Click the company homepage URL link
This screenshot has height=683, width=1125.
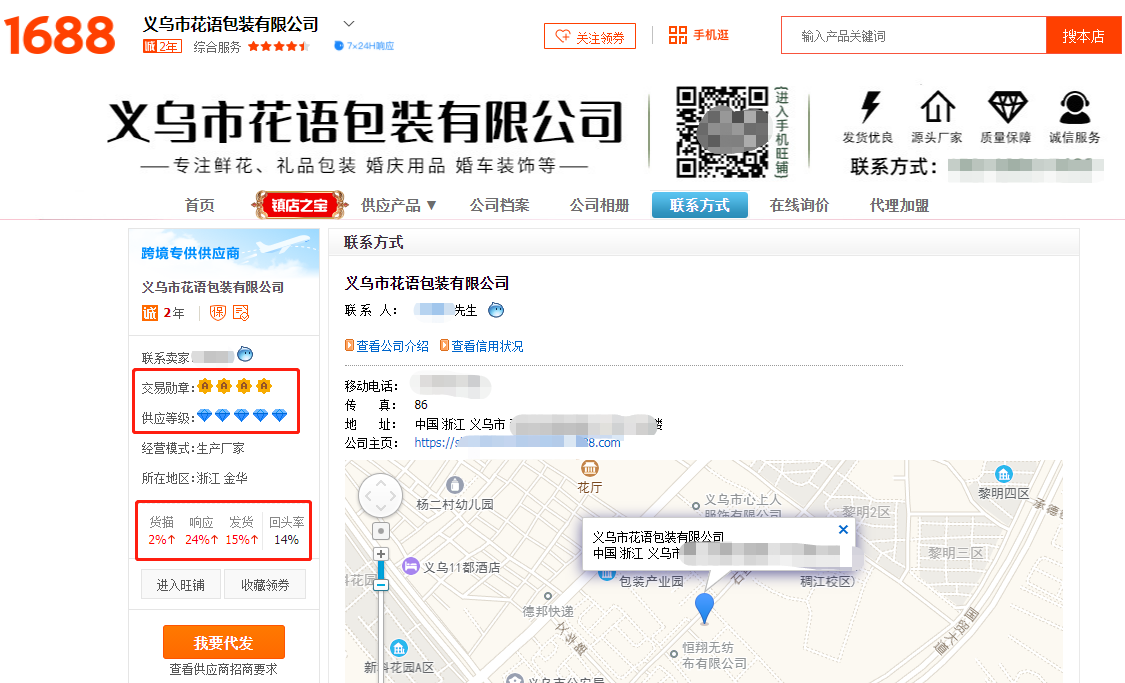point(517,443)
